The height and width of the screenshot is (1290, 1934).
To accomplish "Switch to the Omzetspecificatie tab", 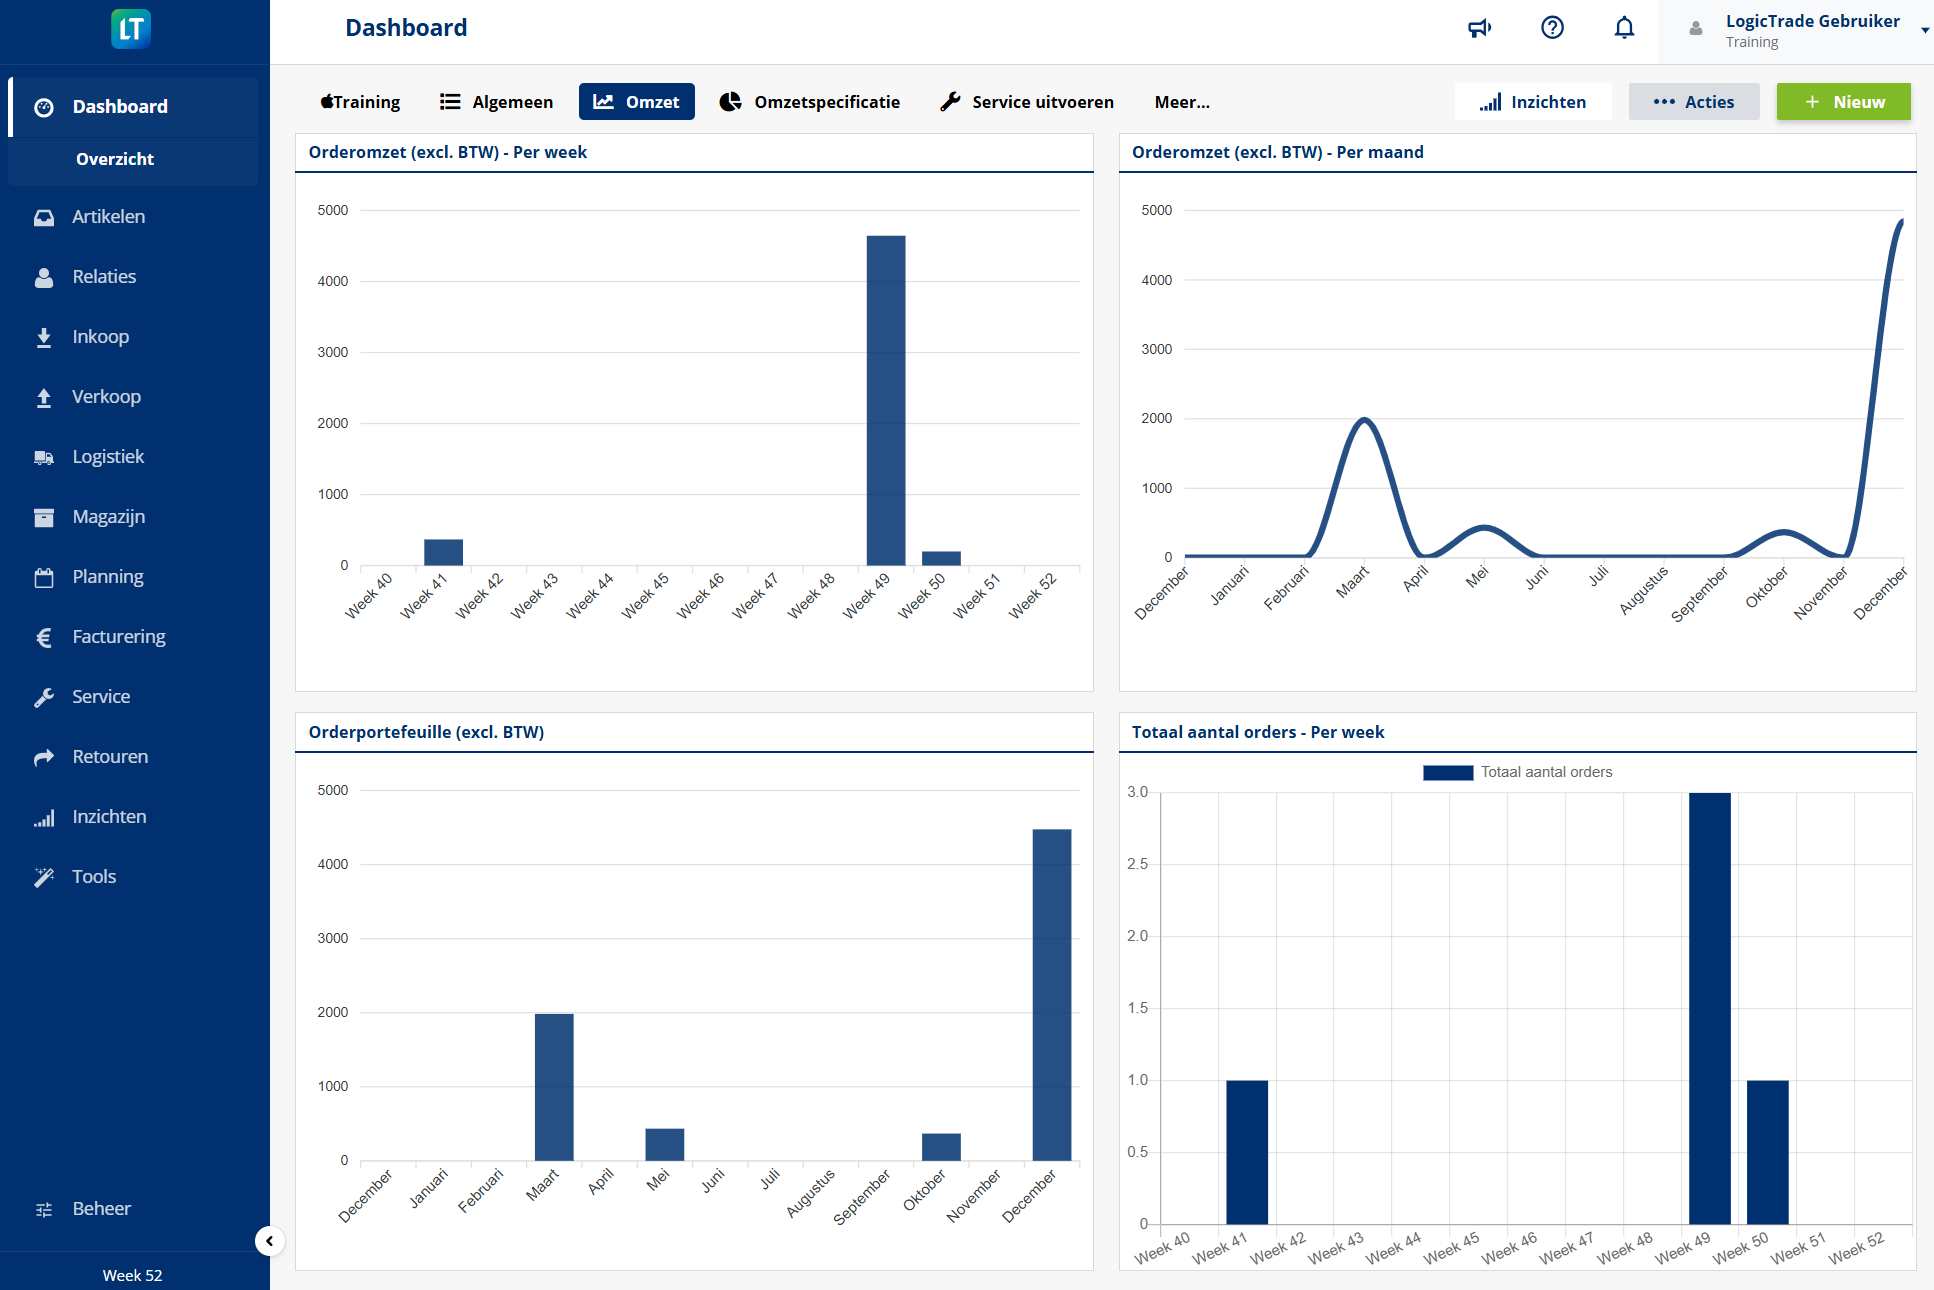I will 810,101.
